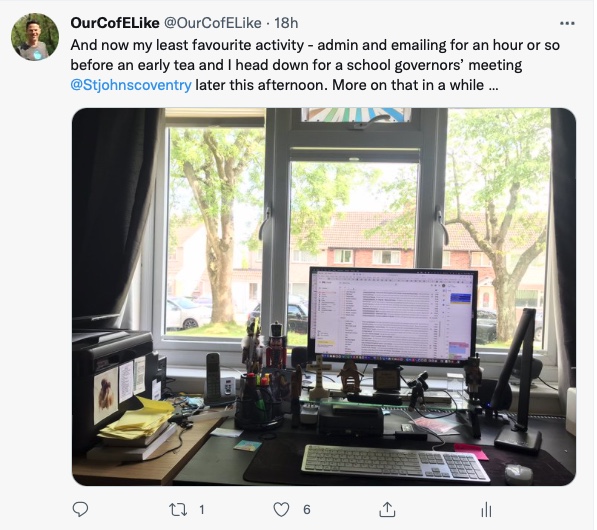Open the @OurCofELike handle link
This screenshot has height=530, width=597.
(x=212, y=23)
